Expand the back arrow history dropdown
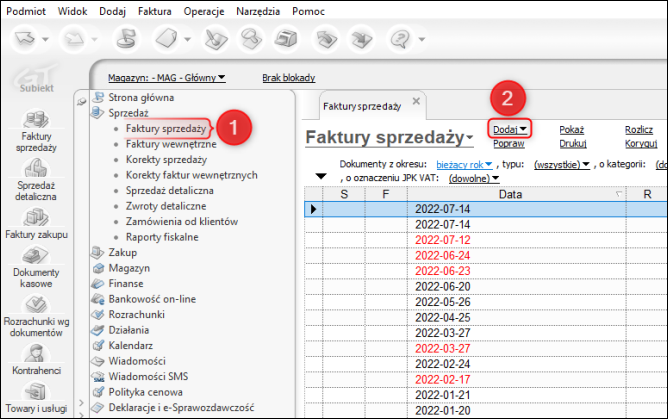 point(45,39)
